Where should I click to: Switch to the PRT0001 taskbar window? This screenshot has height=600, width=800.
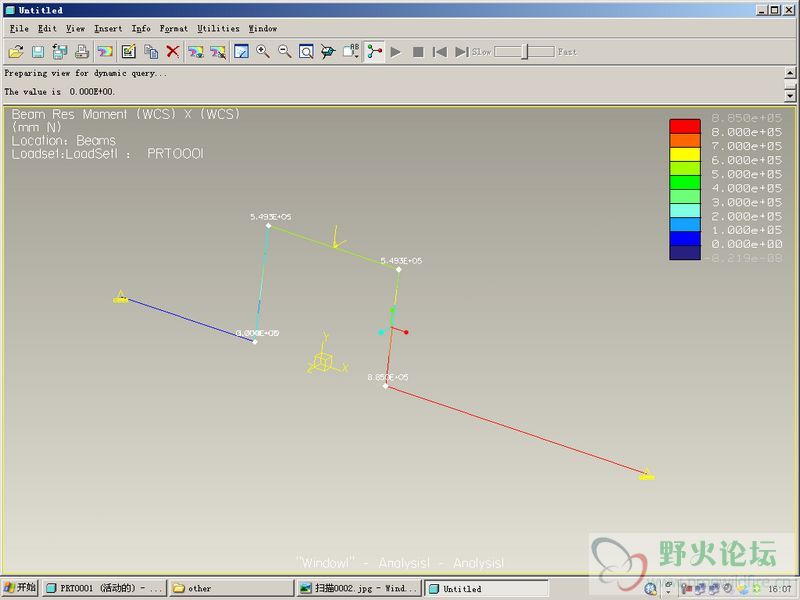[x=104, y=589]
